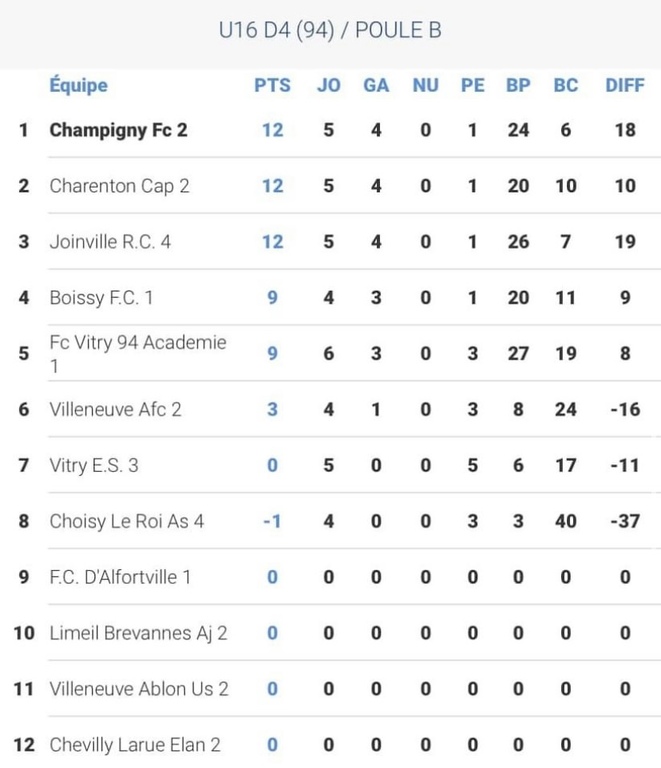The width and height of the screenshot is (661, 768).
Task: Open Chevilly Larue Elan 2 team
Action: 135,745
